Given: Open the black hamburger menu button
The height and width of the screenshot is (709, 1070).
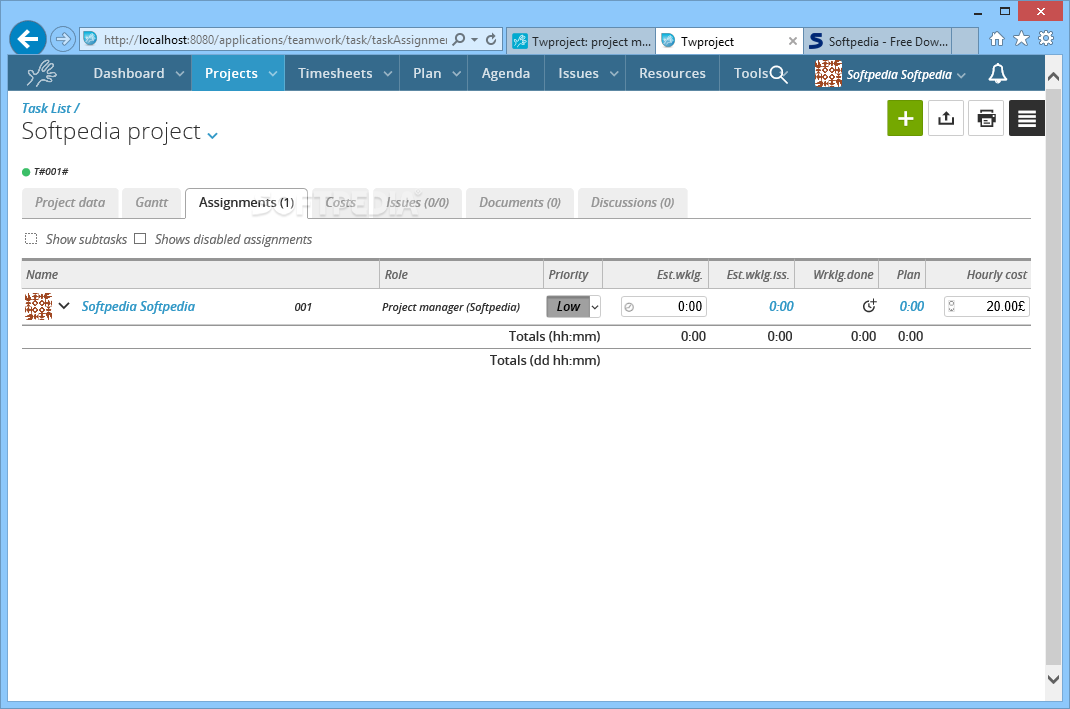Looking at the screenshot, I should click(1027, 118).
